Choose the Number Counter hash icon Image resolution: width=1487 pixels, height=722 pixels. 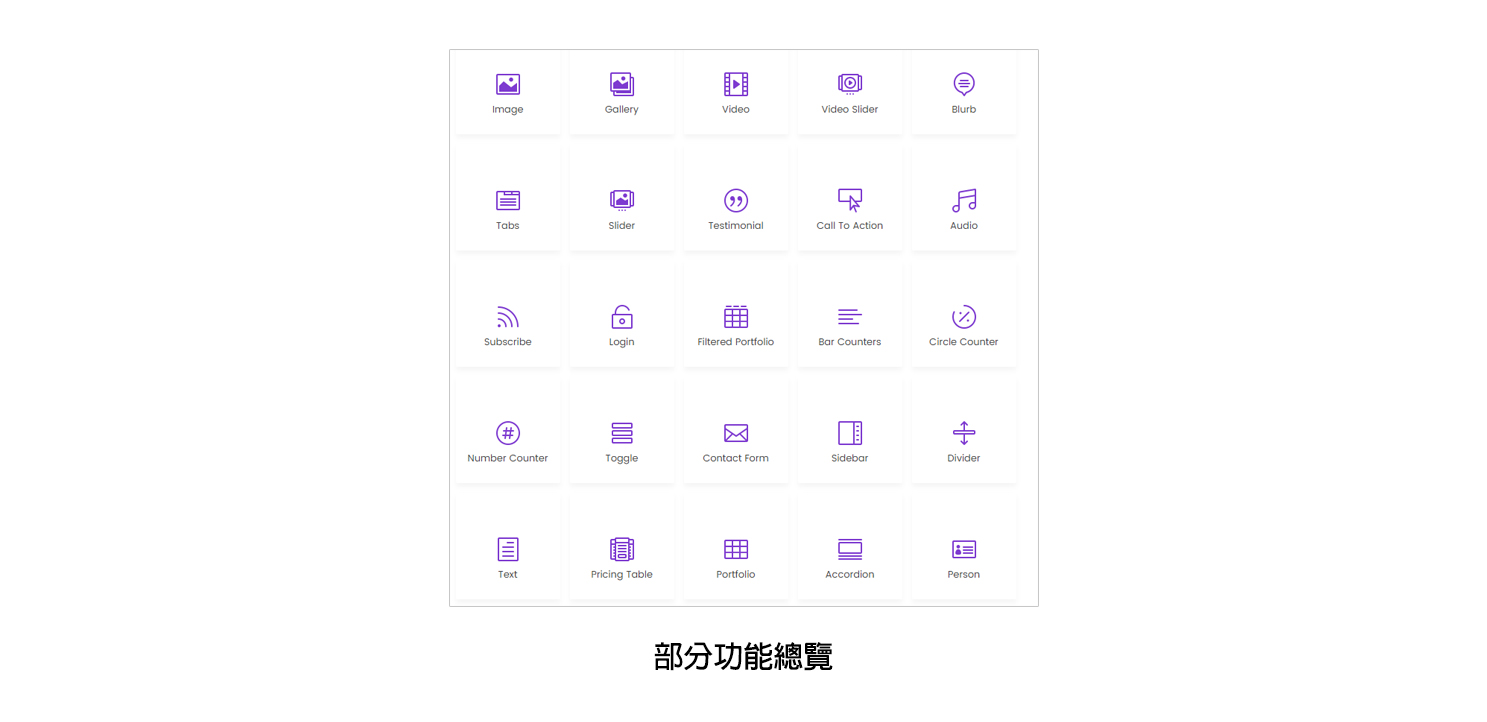(x=508, y=433)
